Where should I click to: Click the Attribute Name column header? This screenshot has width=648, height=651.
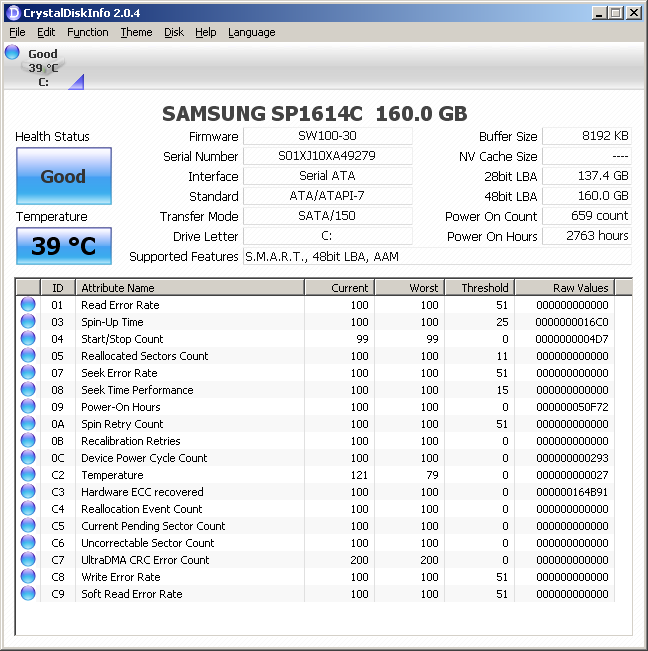point(190,288)
